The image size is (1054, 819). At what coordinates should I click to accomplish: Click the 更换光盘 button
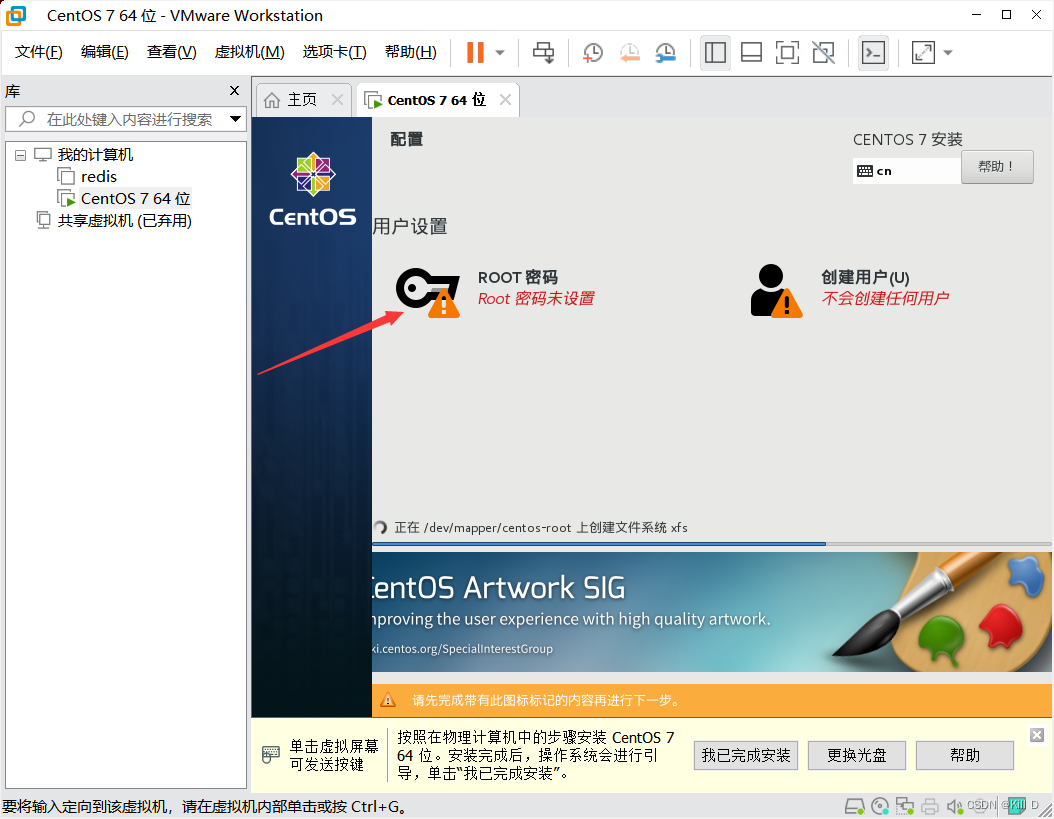pos(857,756)
